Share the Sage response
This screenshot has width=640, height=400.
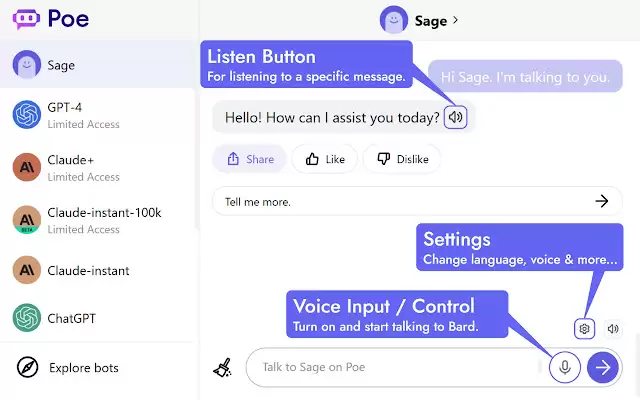click(x=249, y=159)
